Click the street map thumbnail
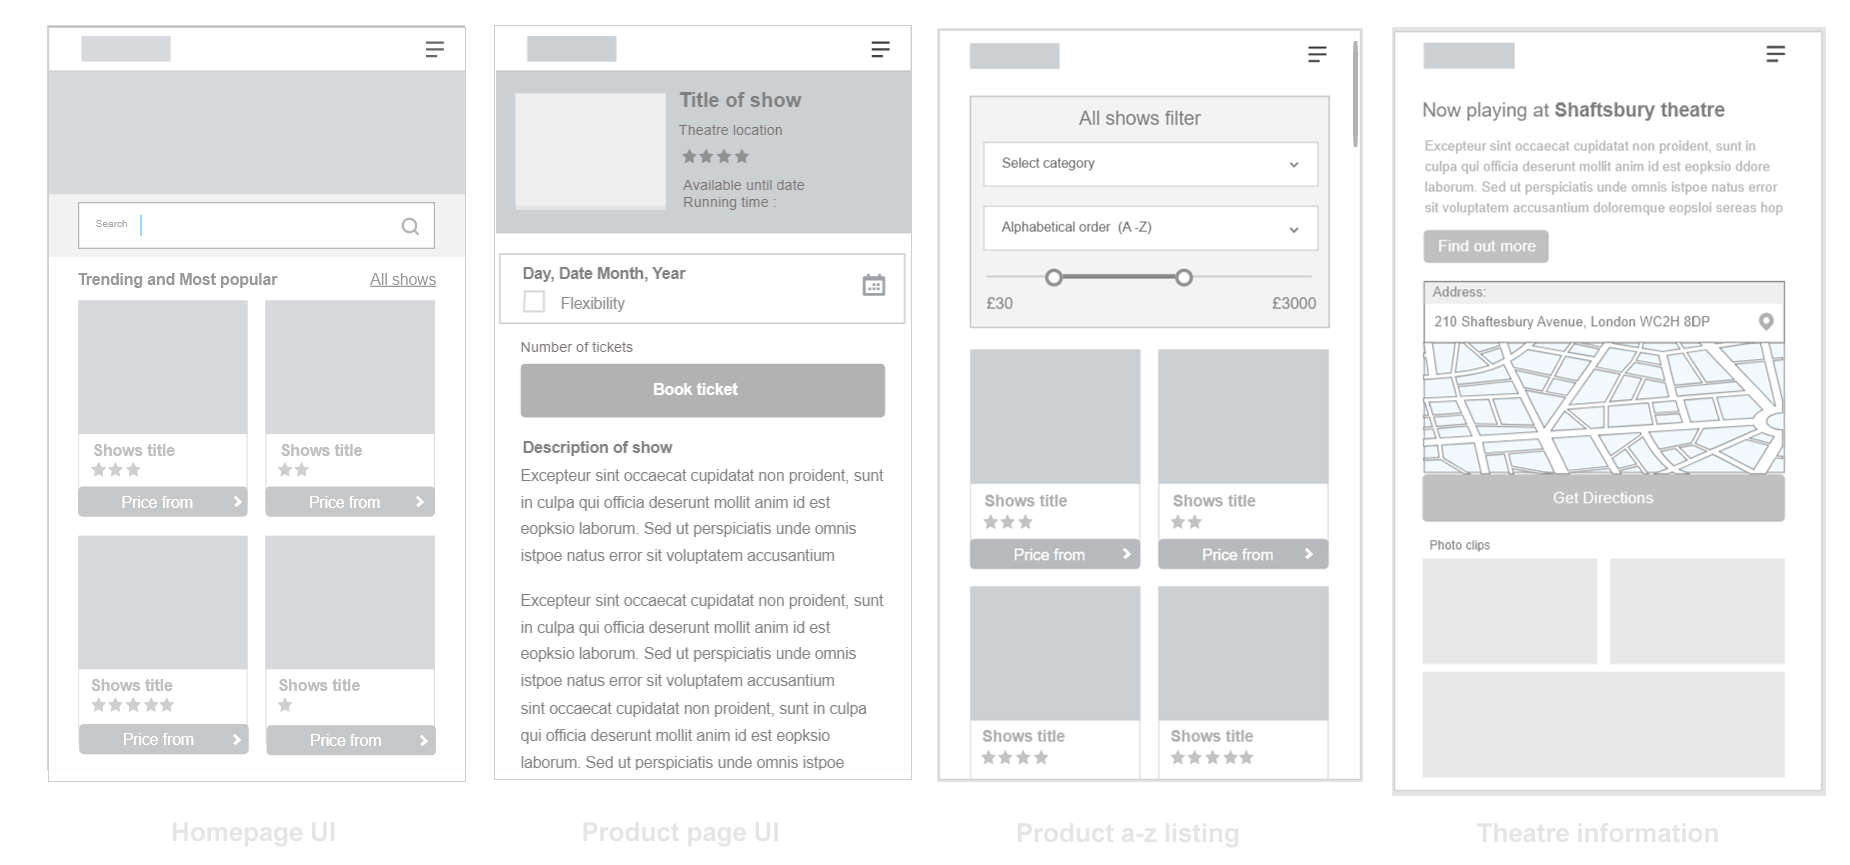Image resolution: width=1850 pixels, height=865 pixels. [x=1602, y=408]
